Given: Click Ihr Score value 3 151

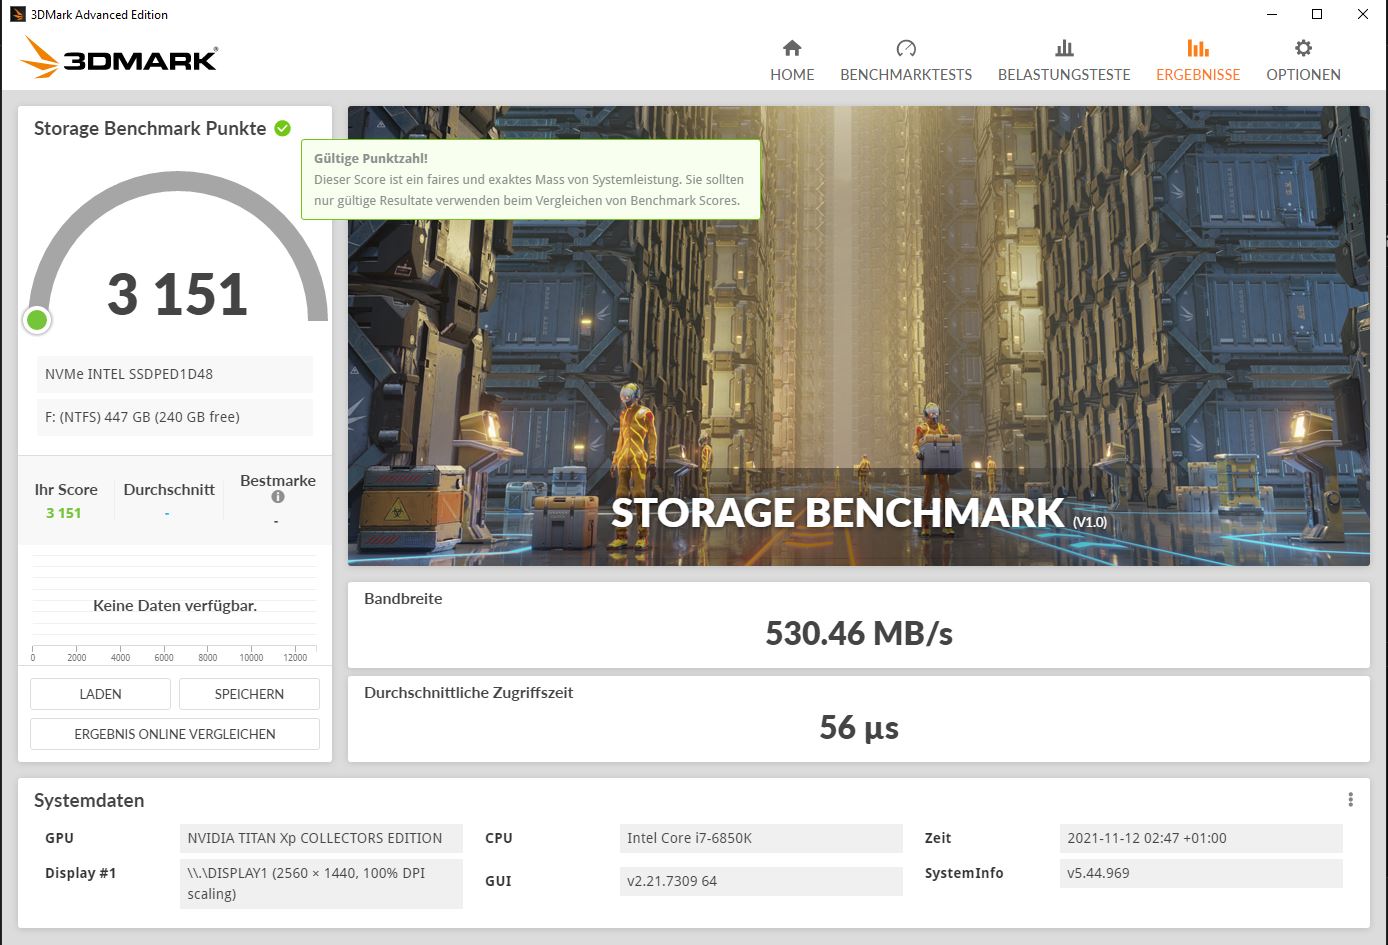Looking at the screenshot, I should click(63, 513).
